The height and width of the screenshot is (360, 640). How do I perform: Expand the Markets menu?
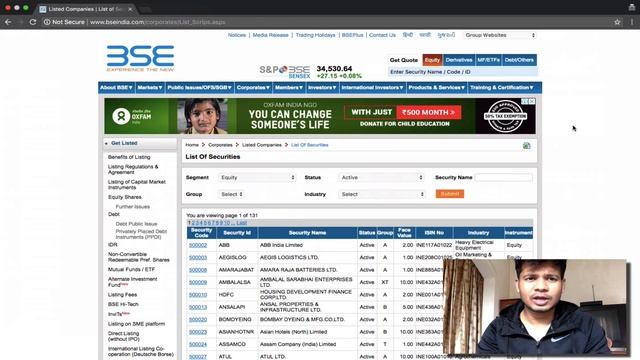tap(149, 87)
